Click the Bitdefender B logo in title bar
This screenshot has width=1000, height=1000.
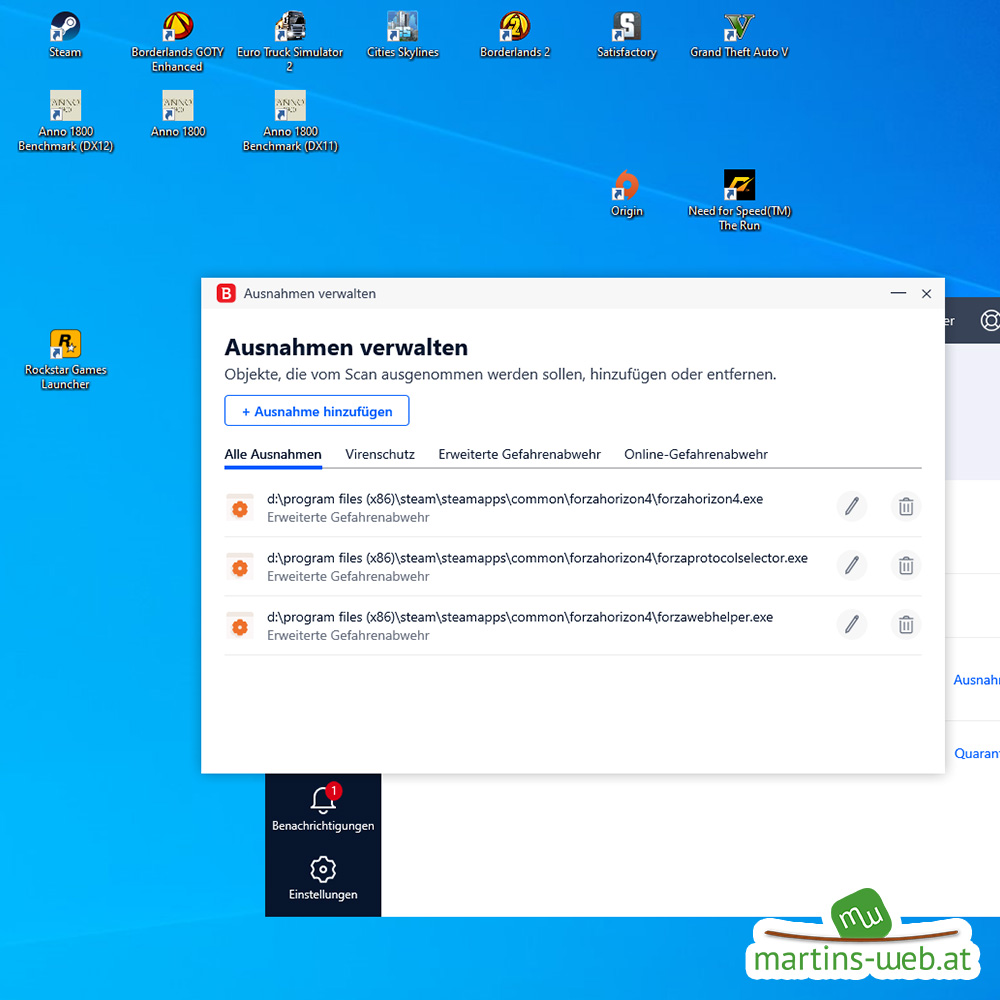pyautogui.click(x=226, y=293)
